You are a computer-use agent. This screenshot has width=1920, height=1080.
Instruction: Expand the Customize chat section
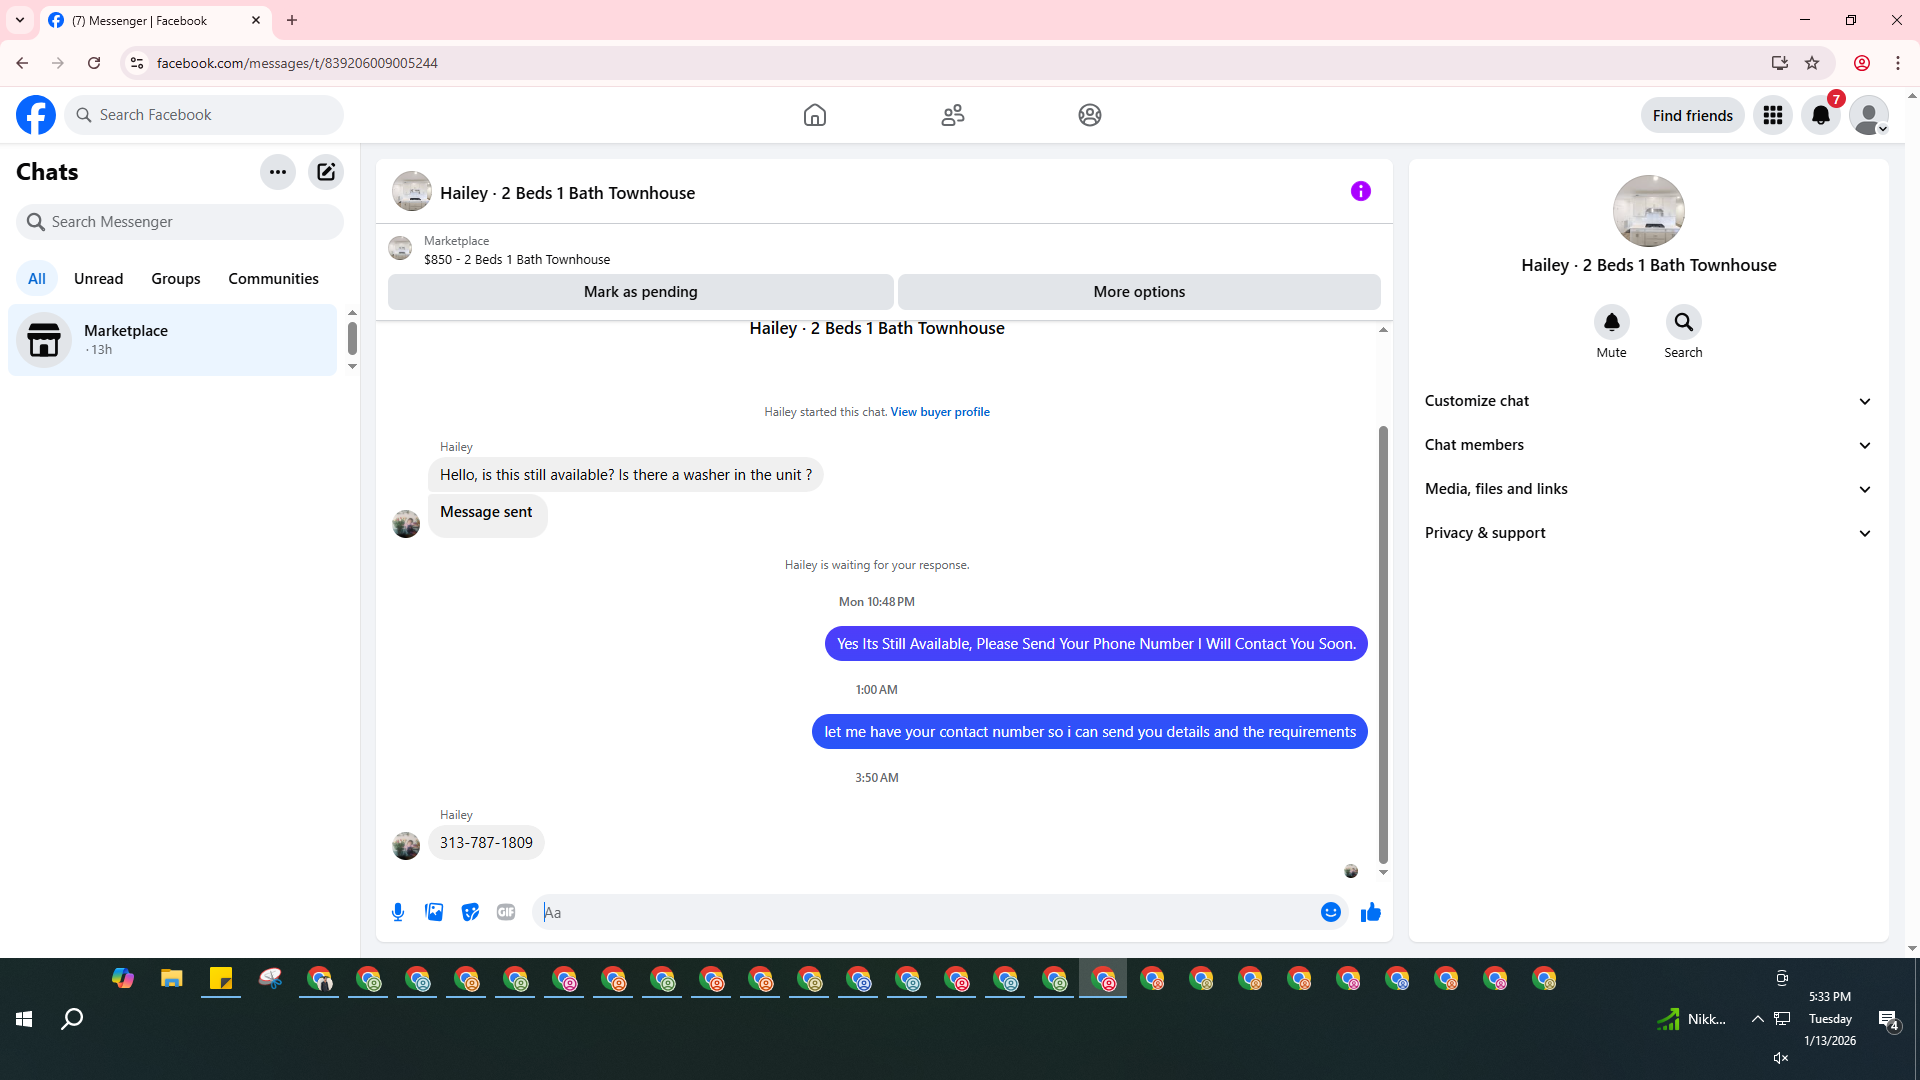pyautogui.click(x=1648, y=401)
